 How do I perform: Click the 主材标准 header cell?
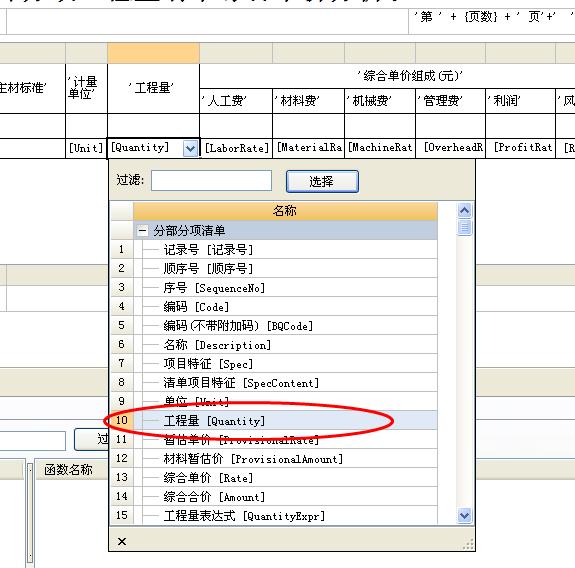(x=32, y=88)
